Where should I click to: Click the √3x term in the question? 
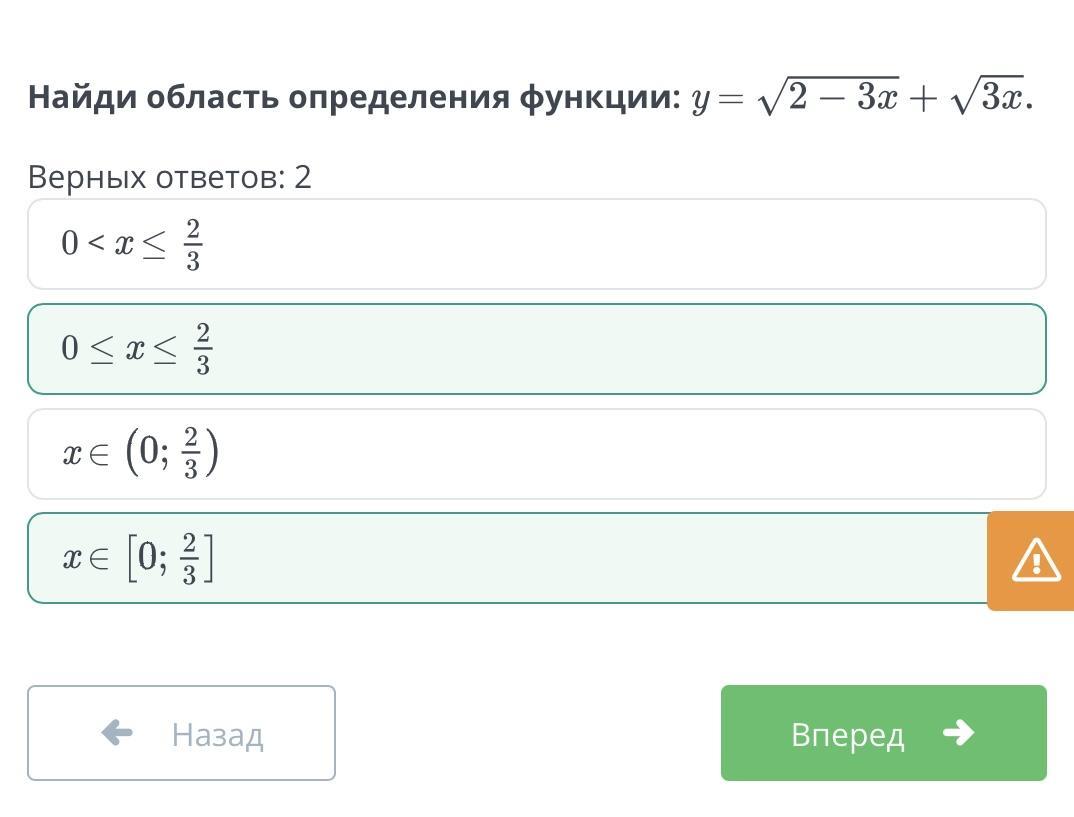pos(988,96)
